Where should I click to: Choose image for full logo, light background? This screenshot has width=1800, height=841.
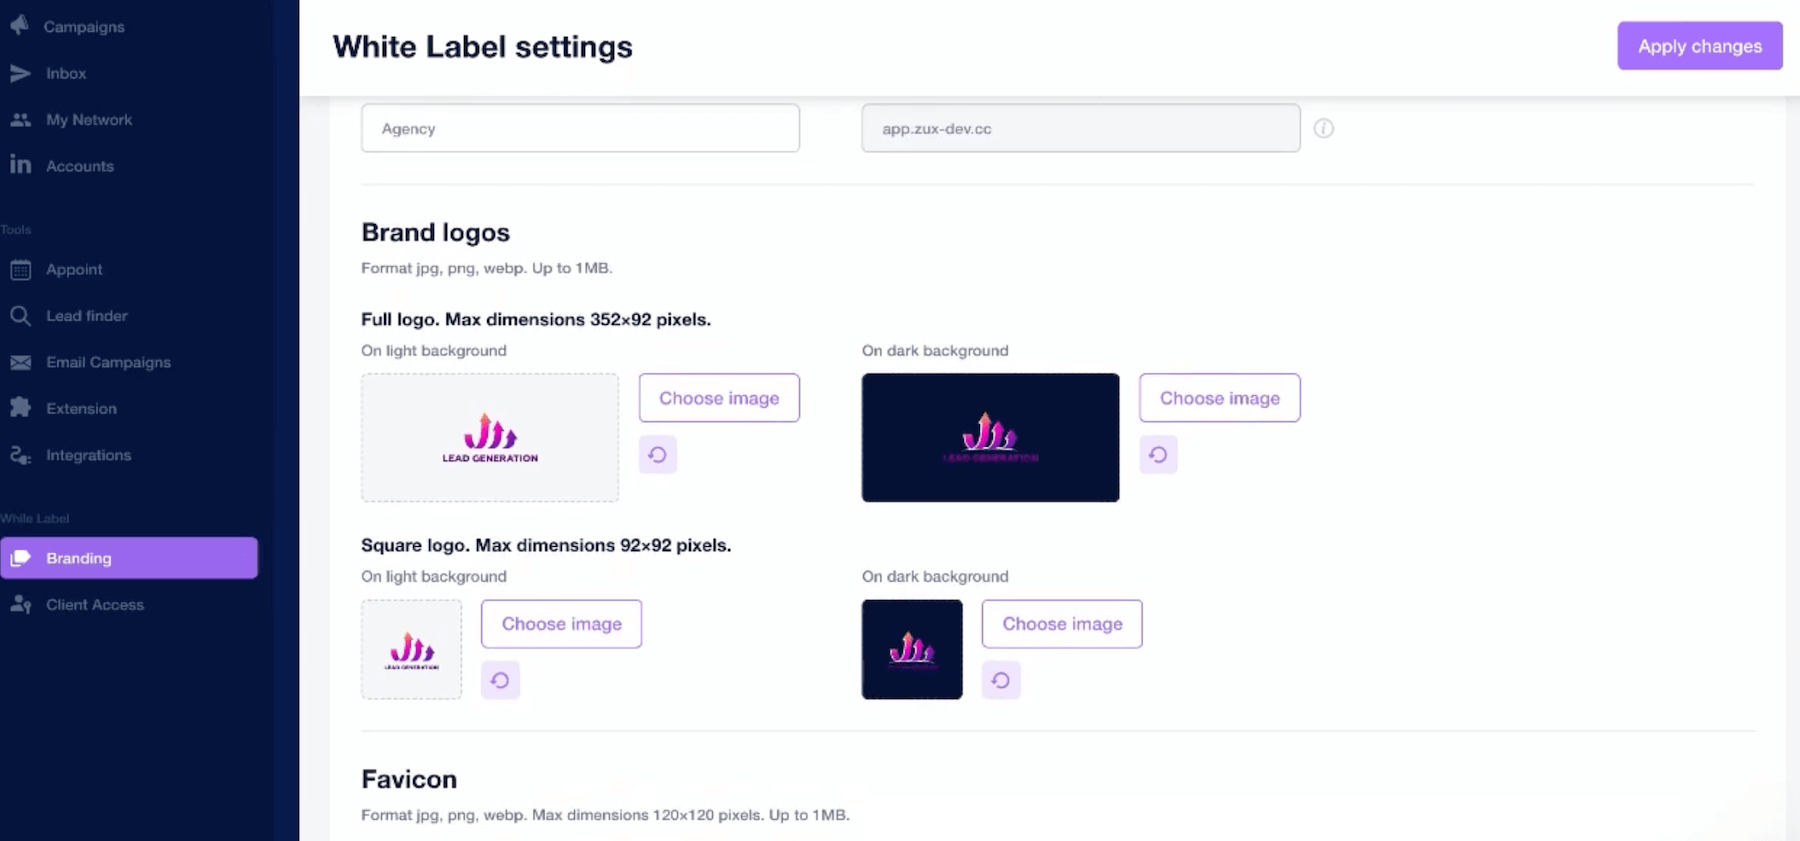click(x=719, y=398)
